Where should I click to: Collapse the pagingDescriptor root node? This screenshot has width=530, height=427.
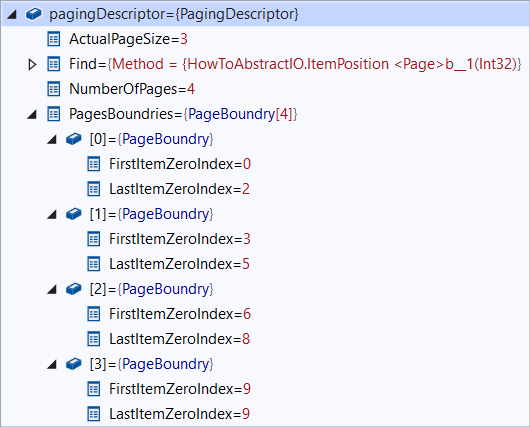click(12, 15)
